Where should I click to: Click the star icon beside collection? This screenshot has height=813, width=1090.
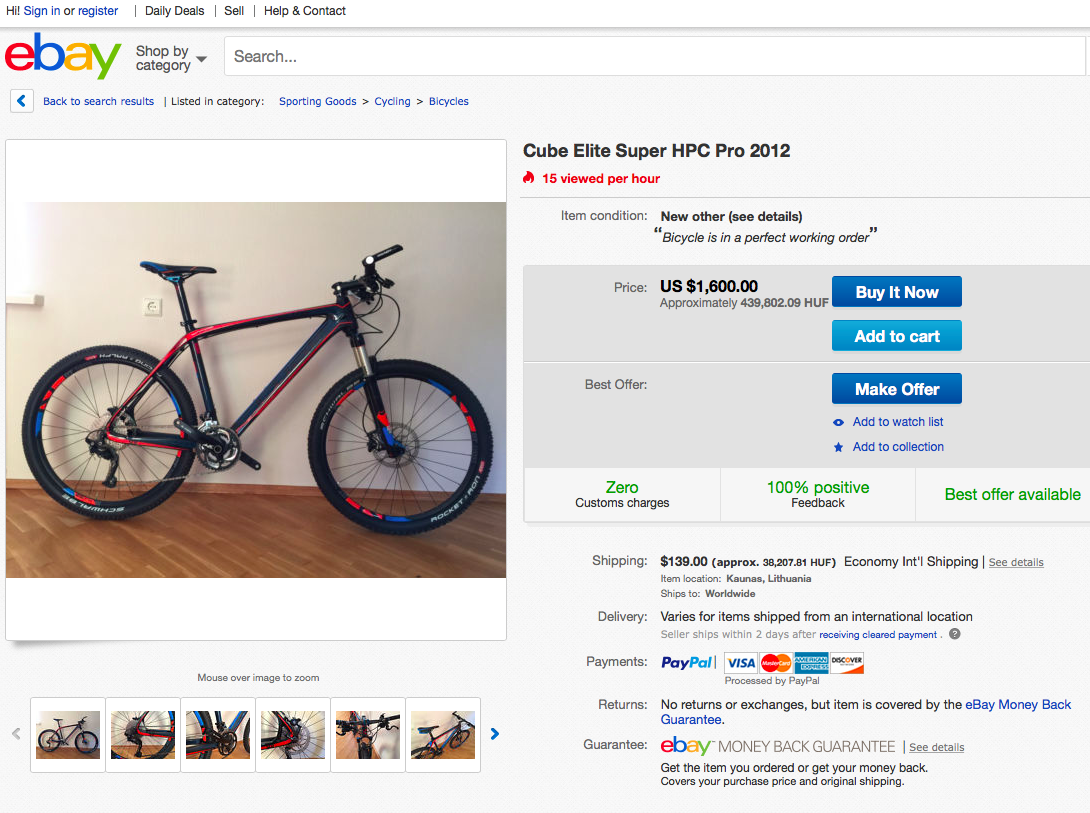click(838, 447)
